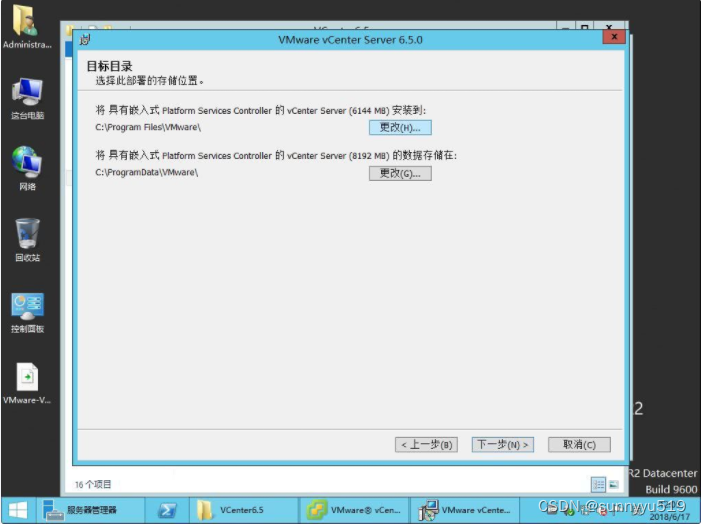Open the 控制面板 desktop icon

click(27, 313)
